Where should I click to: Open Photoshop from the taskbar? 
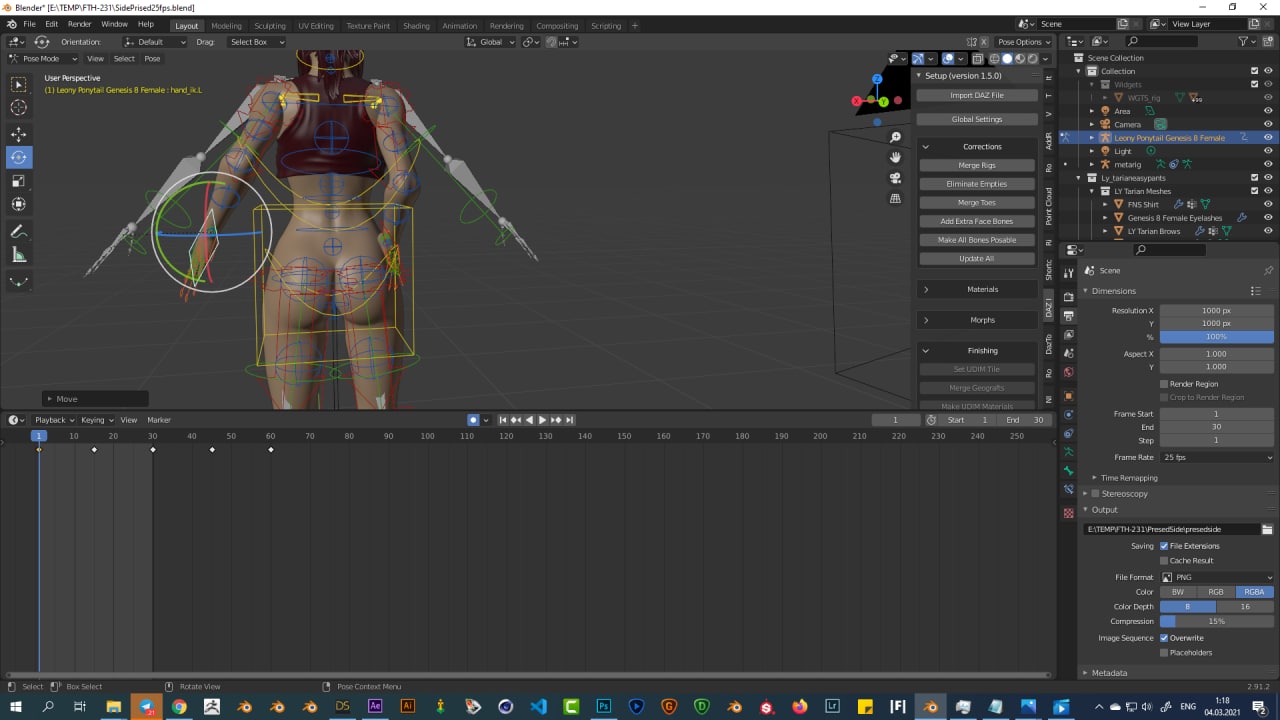click(x=603, y=706)
